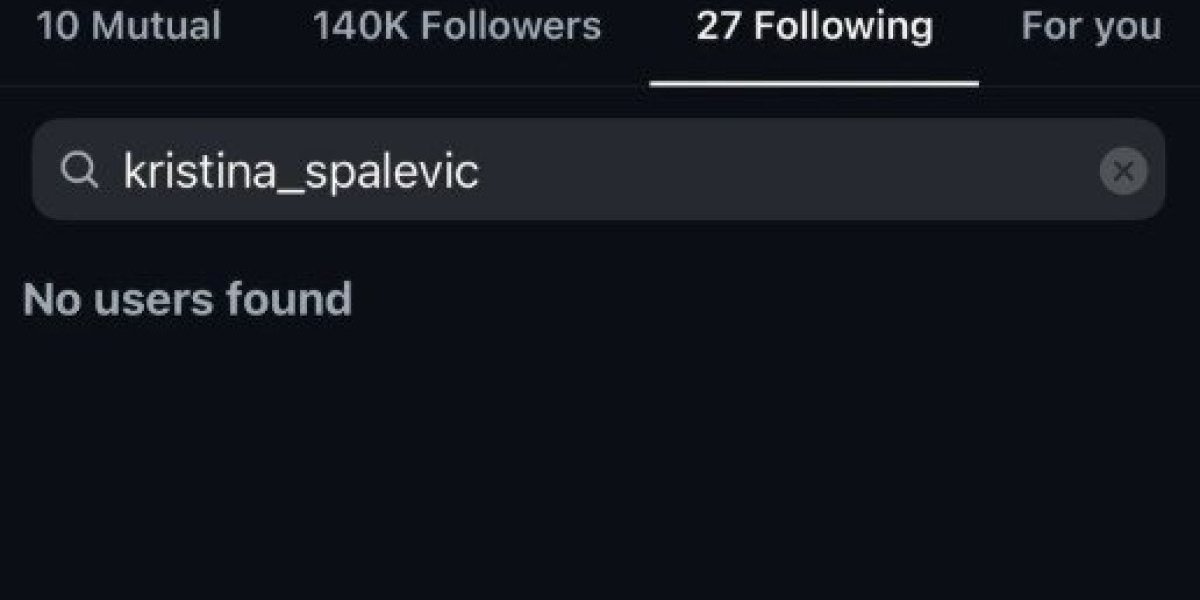Show the For you tab
The width and height of the screenshot is (1200, 600).
click(x=1091, y=27)
